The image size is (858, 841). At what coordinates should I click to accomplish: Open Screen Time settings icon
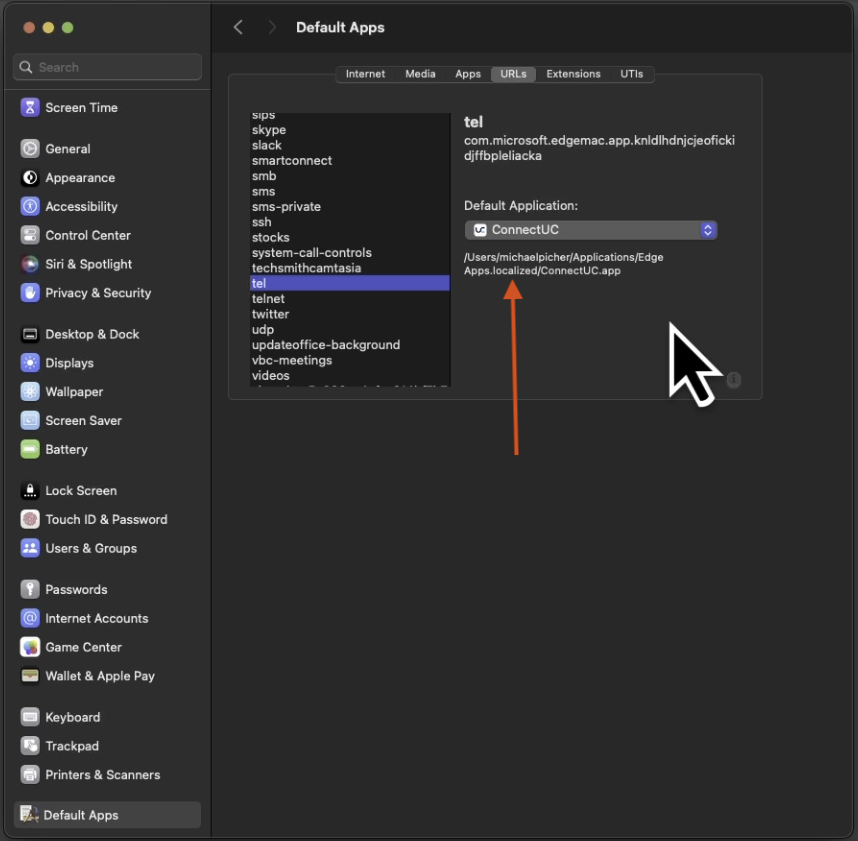point(30,108)
